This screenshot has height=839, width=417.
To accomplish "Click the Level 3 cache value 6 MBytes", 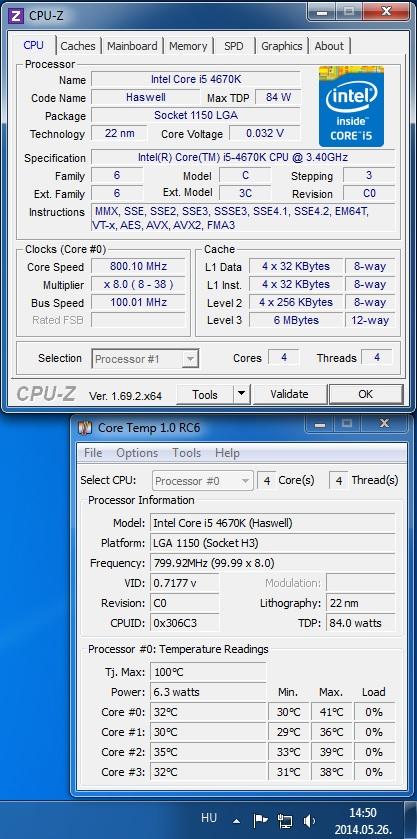I will pyautogui.click(x=295, y=320).
